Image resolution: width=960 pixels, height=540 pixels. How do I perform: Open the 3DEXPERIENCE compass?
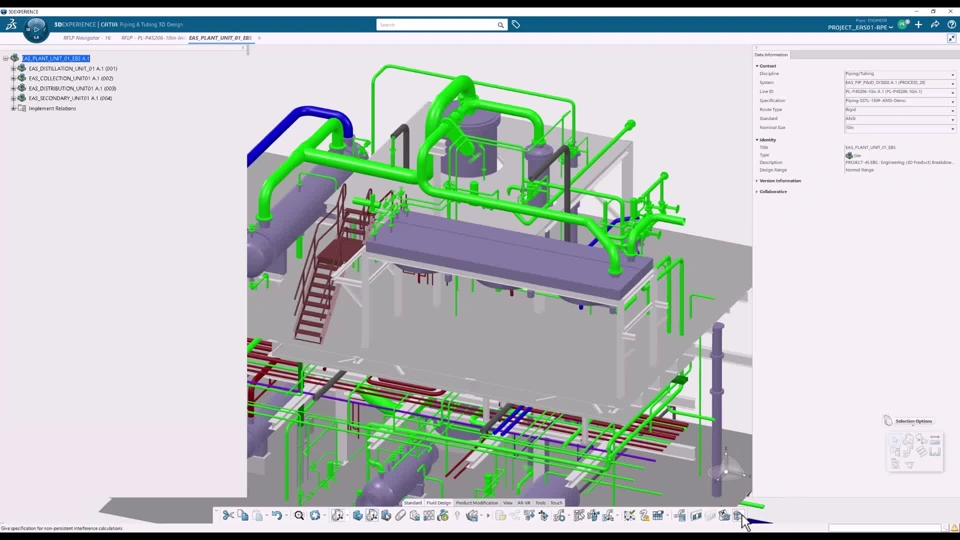pos(36,29)
